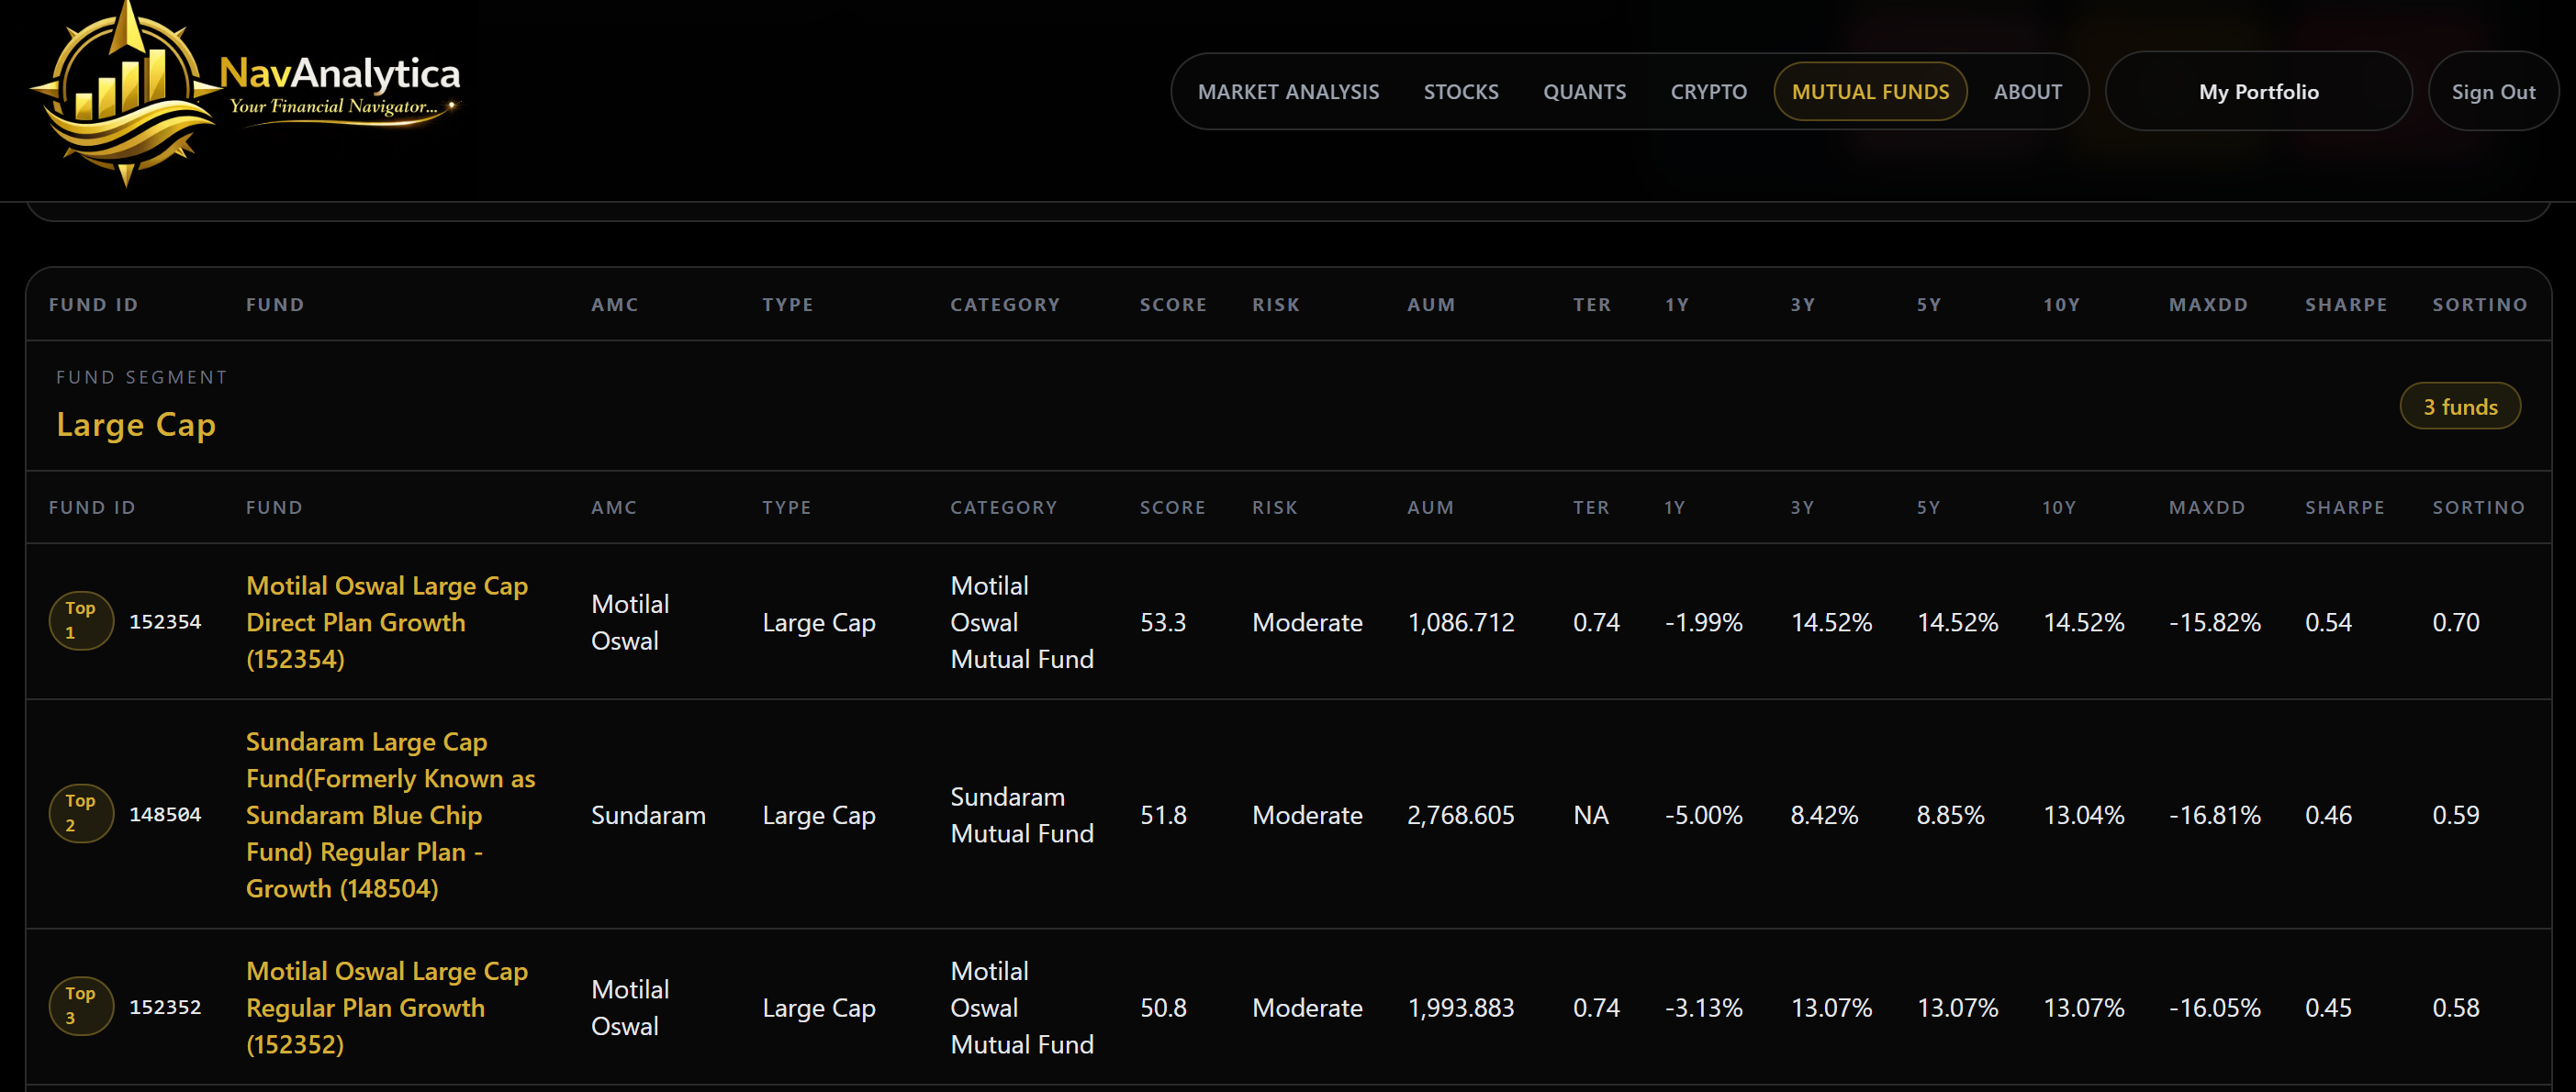Click the top CATEGORY column header

pos(1005,305)
